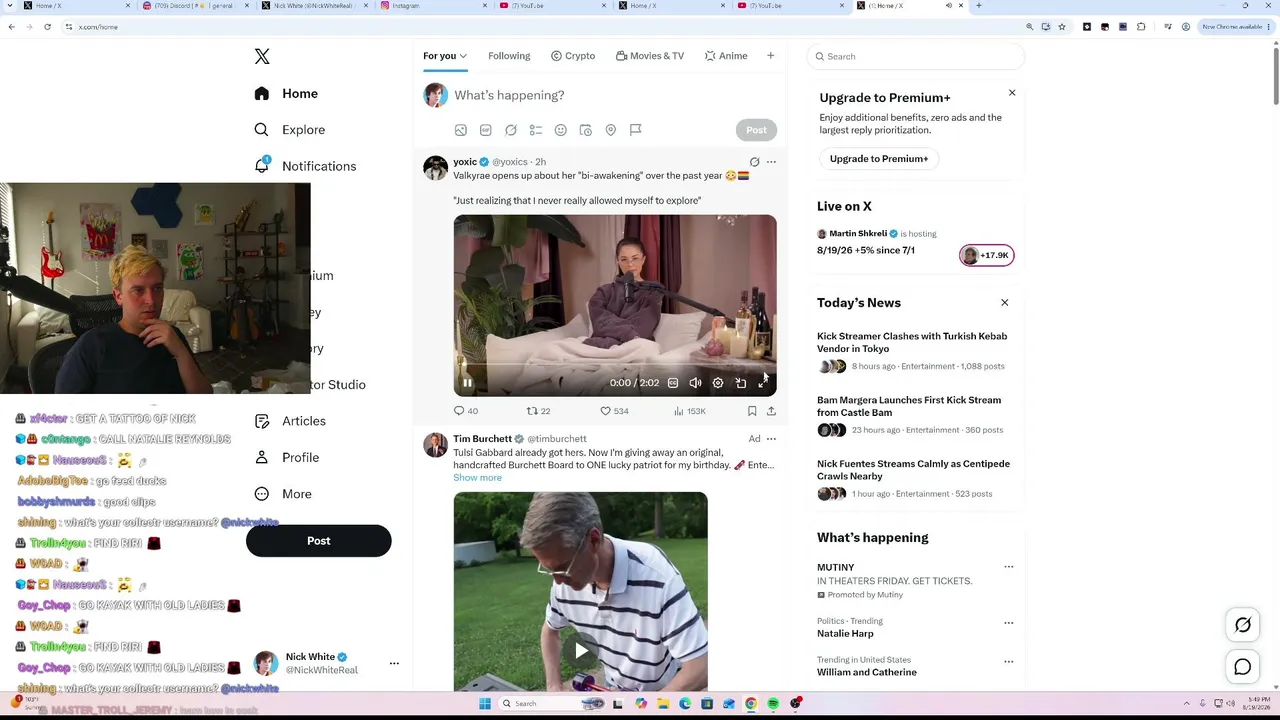Viewport: 1280px width, 720px height.
Task: Bookmark yoxic's post
Action: coord(752,411)
